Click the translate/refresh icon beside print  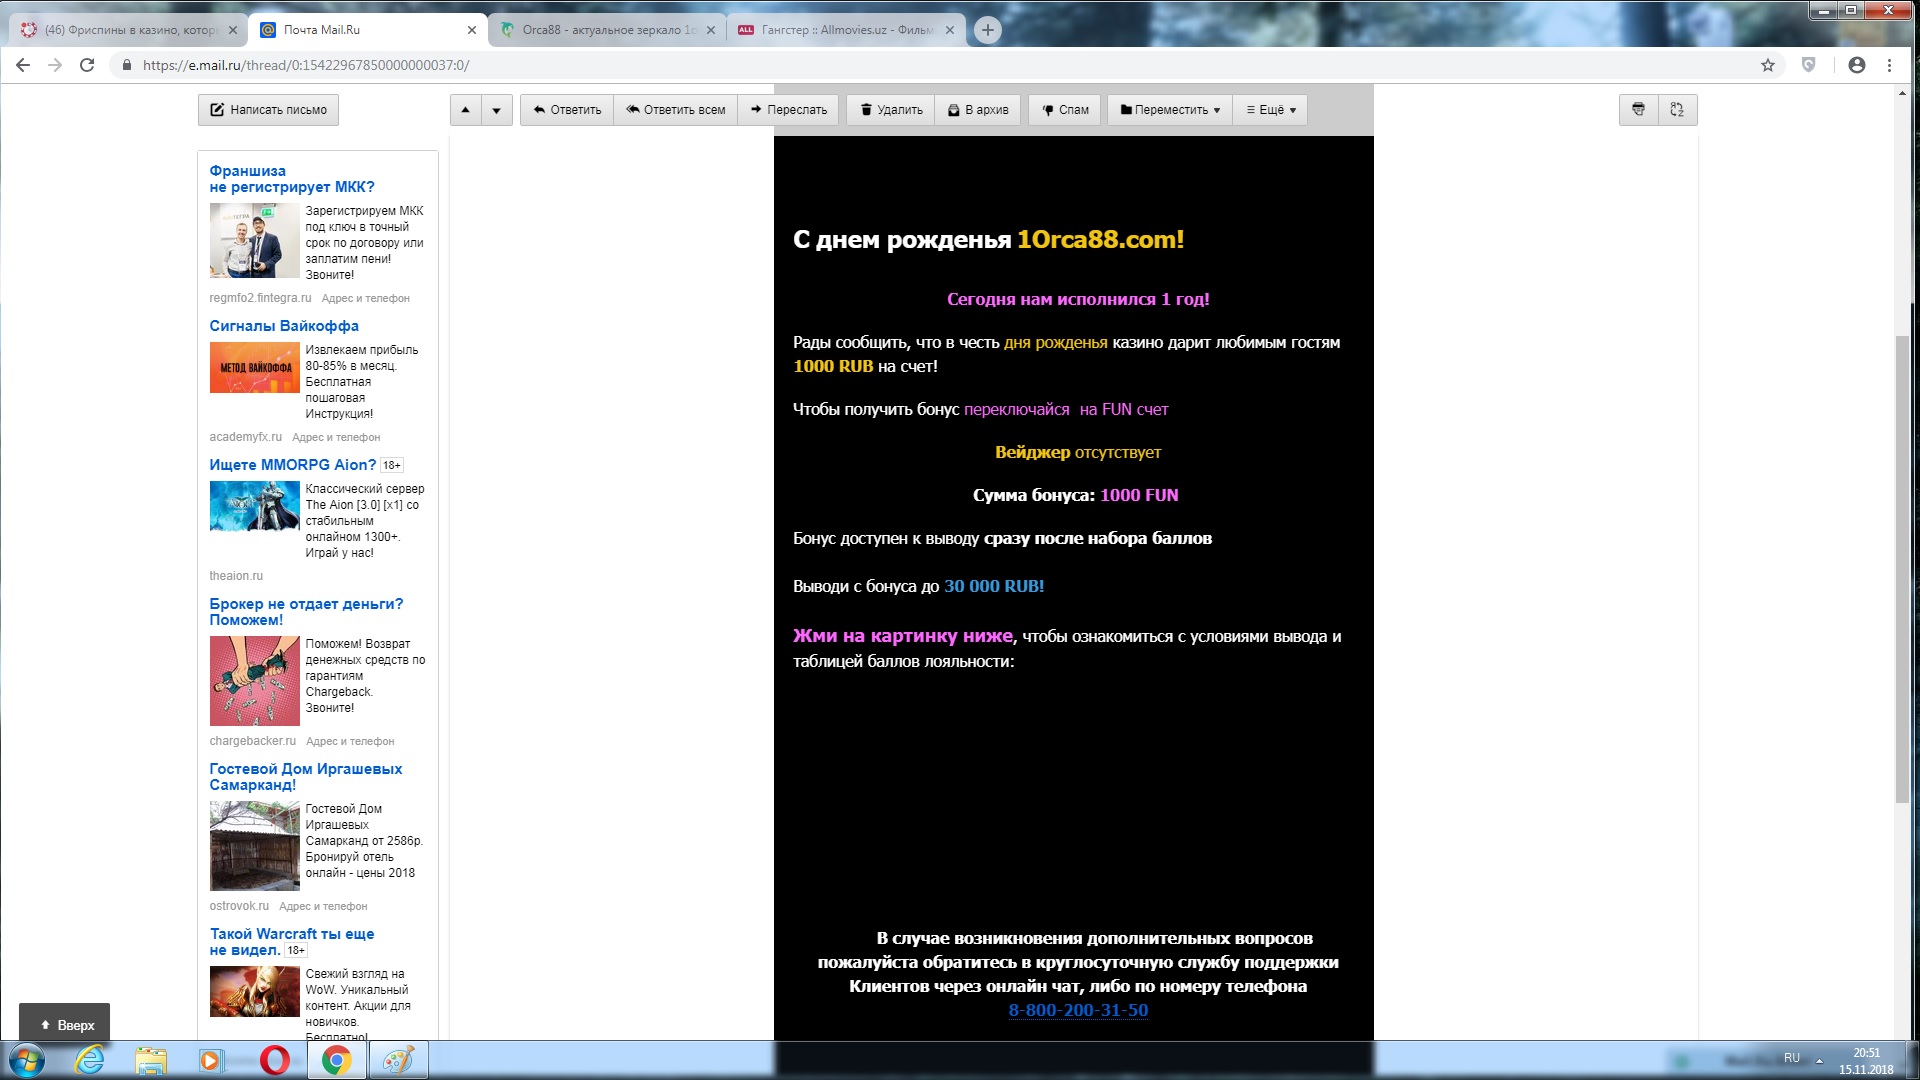tap(1677, 110)
